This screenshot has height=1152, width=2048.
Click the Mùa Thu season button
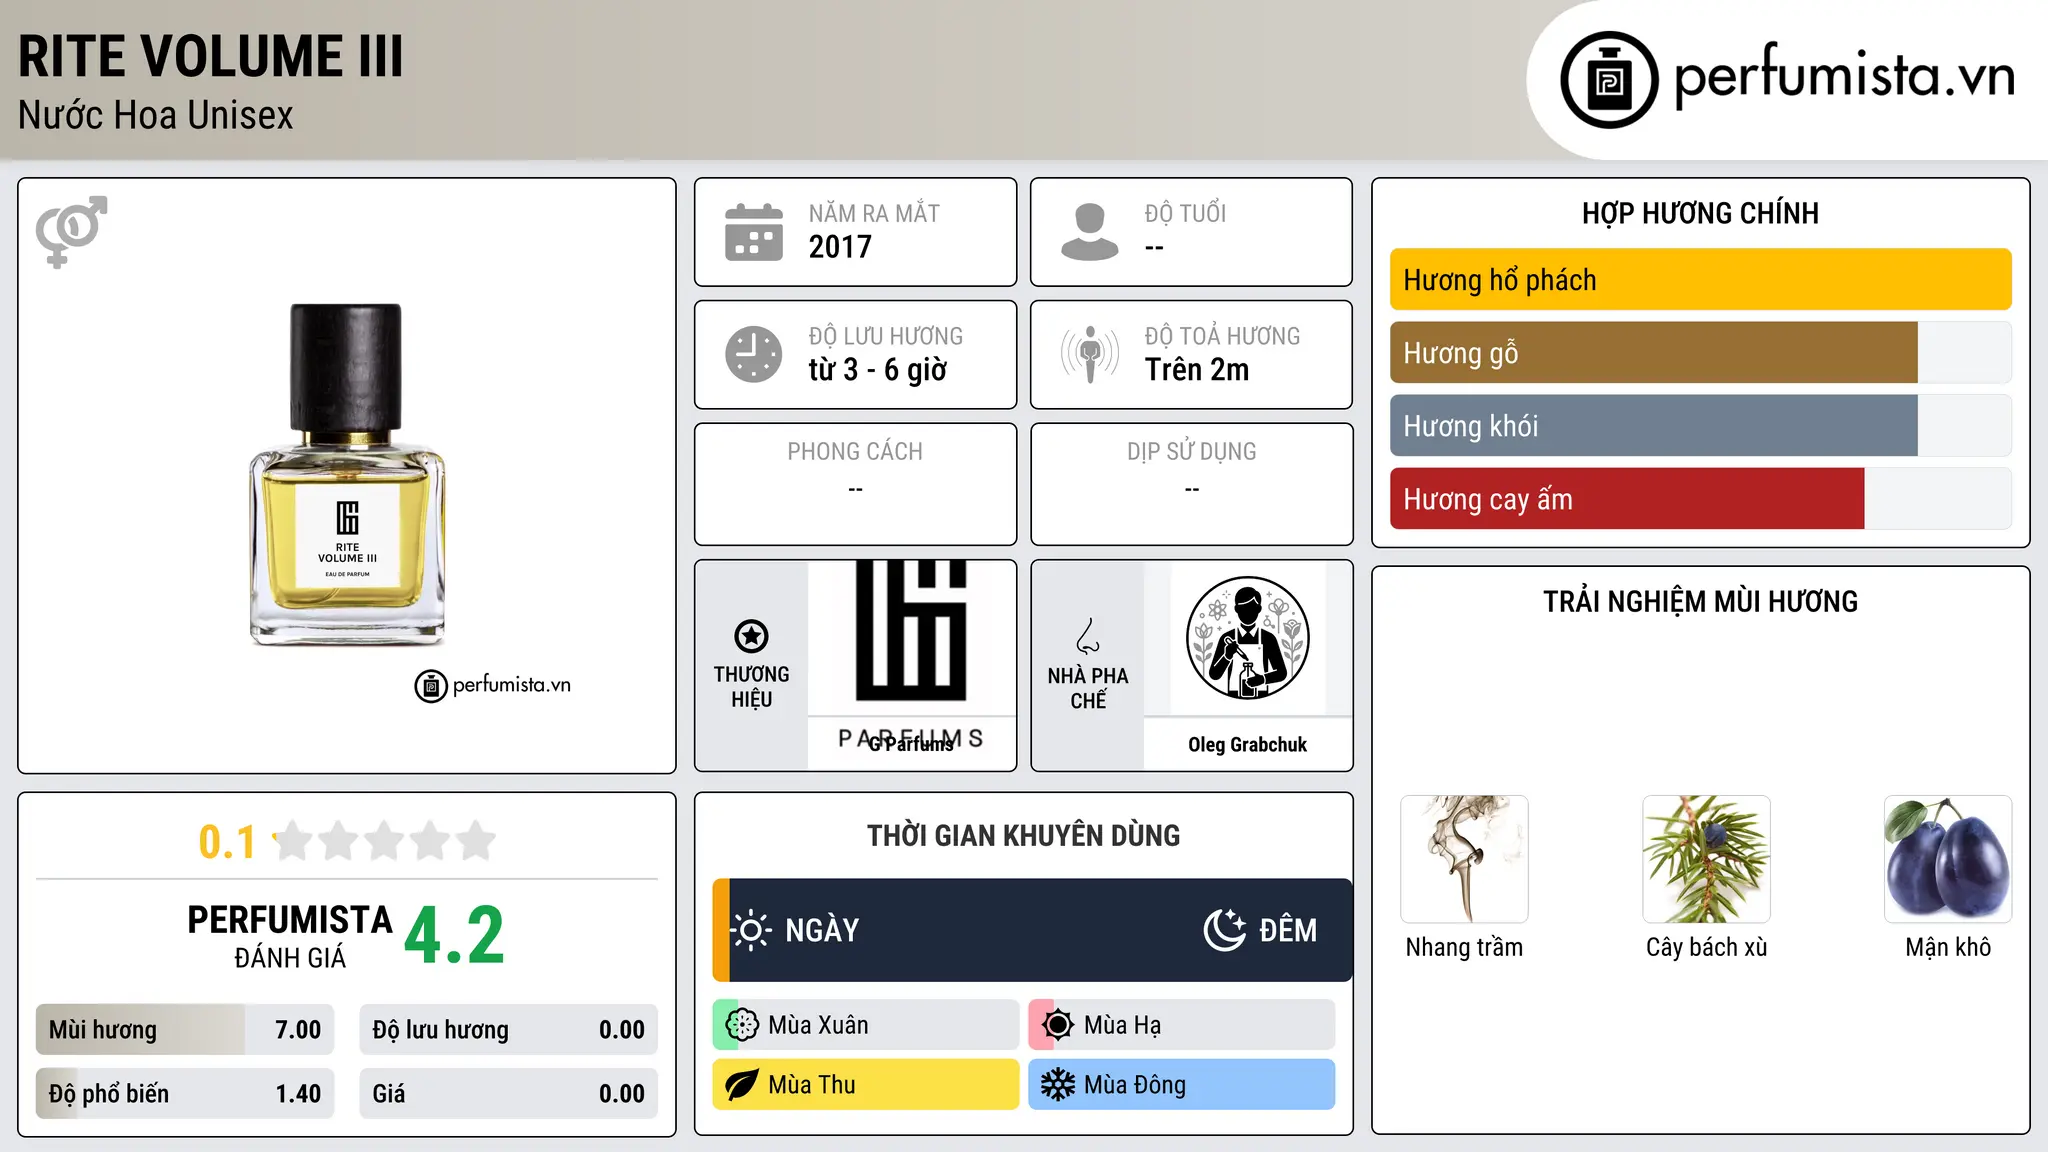866,1085
